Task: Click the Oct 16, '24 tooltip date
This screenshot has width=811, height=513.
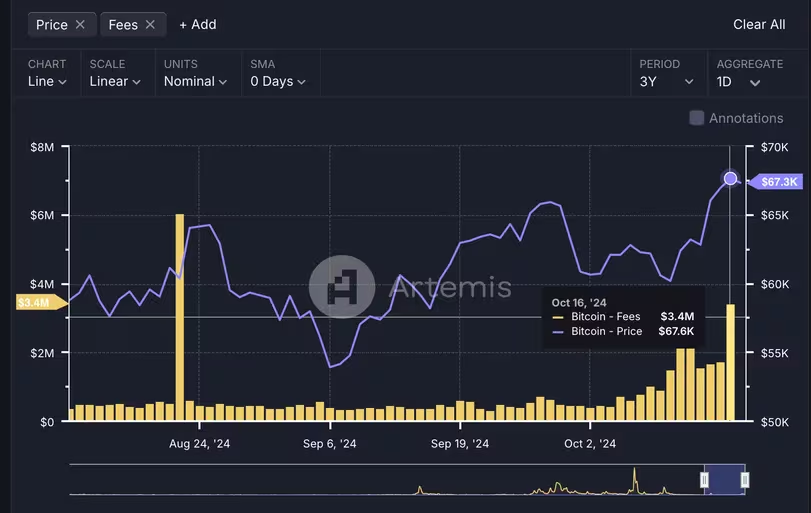Action: pos(579,303)
